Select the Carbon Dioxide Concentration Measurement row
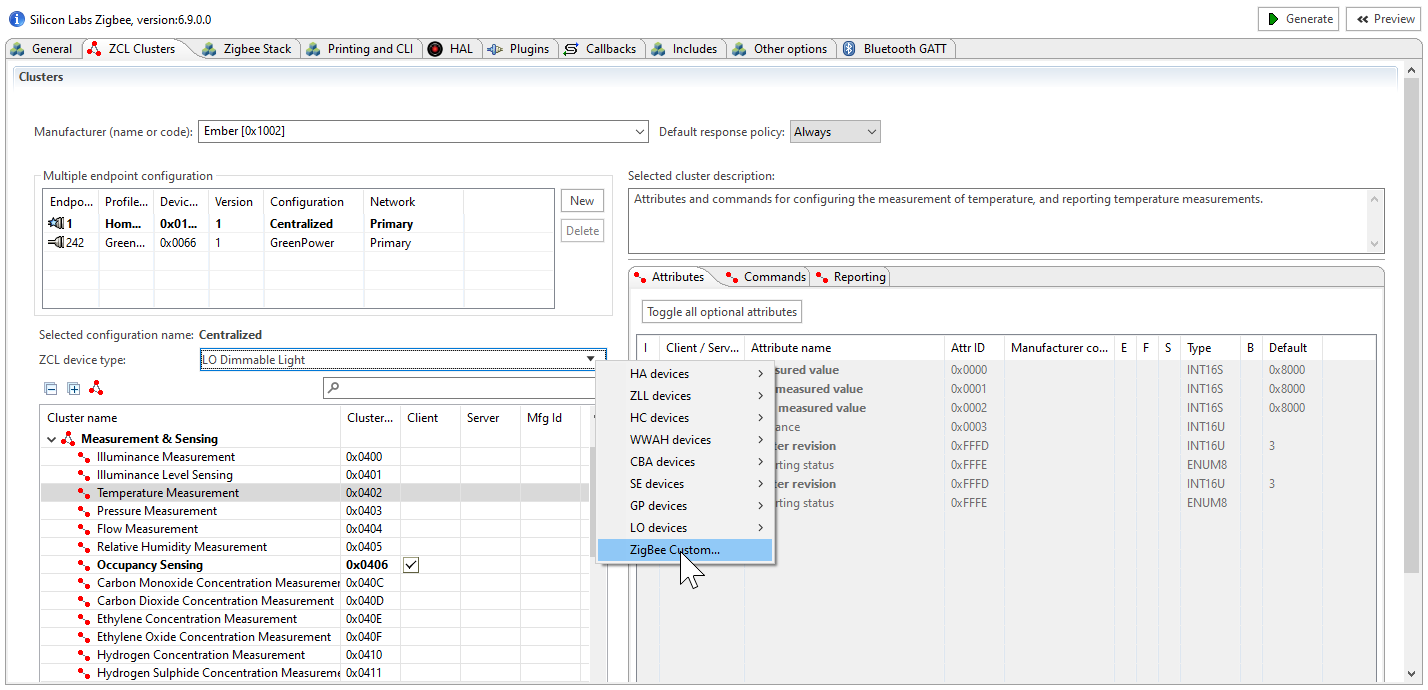Viewport: 1428px width, 690px height. (x=315, y=601)
